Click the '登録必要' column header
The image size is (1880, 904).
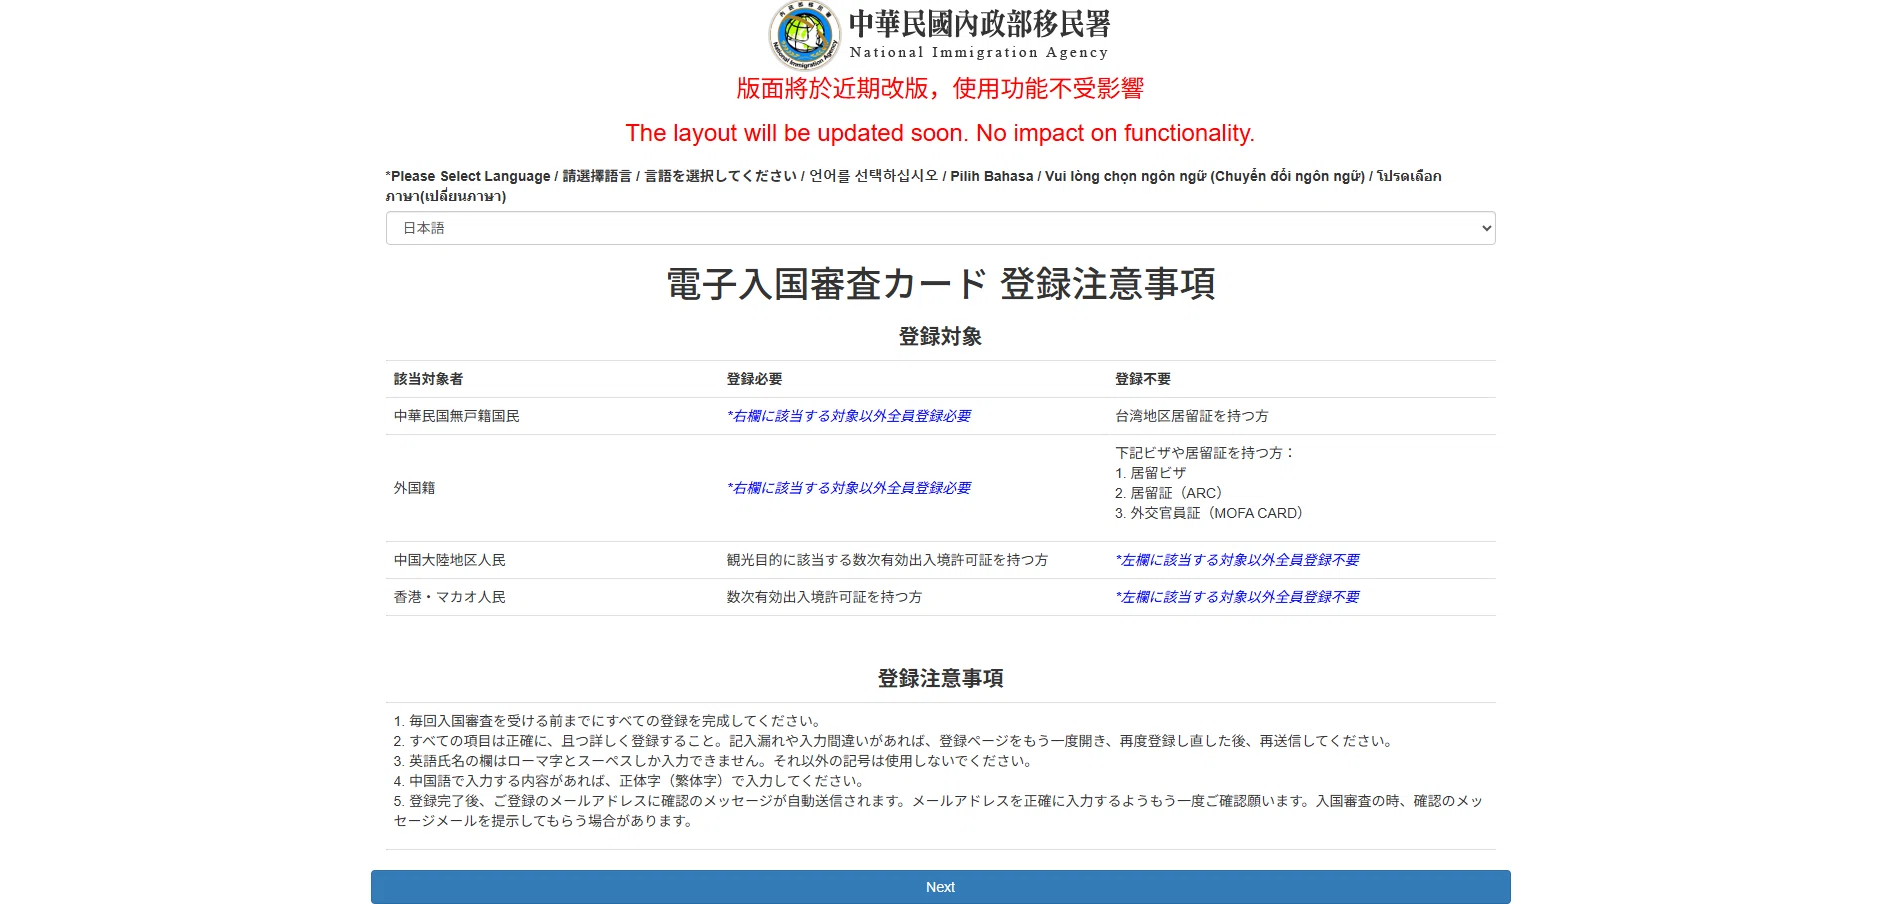pyautogui.click(x=754, y=379)
